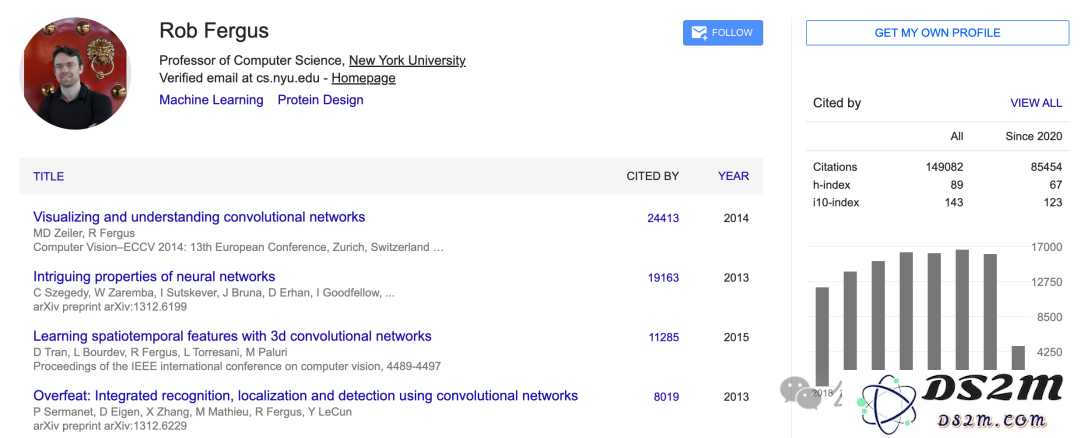Select the Protein Design interest tag
The height and width of the screenshot is (438, 1080).
pos(320,100)
